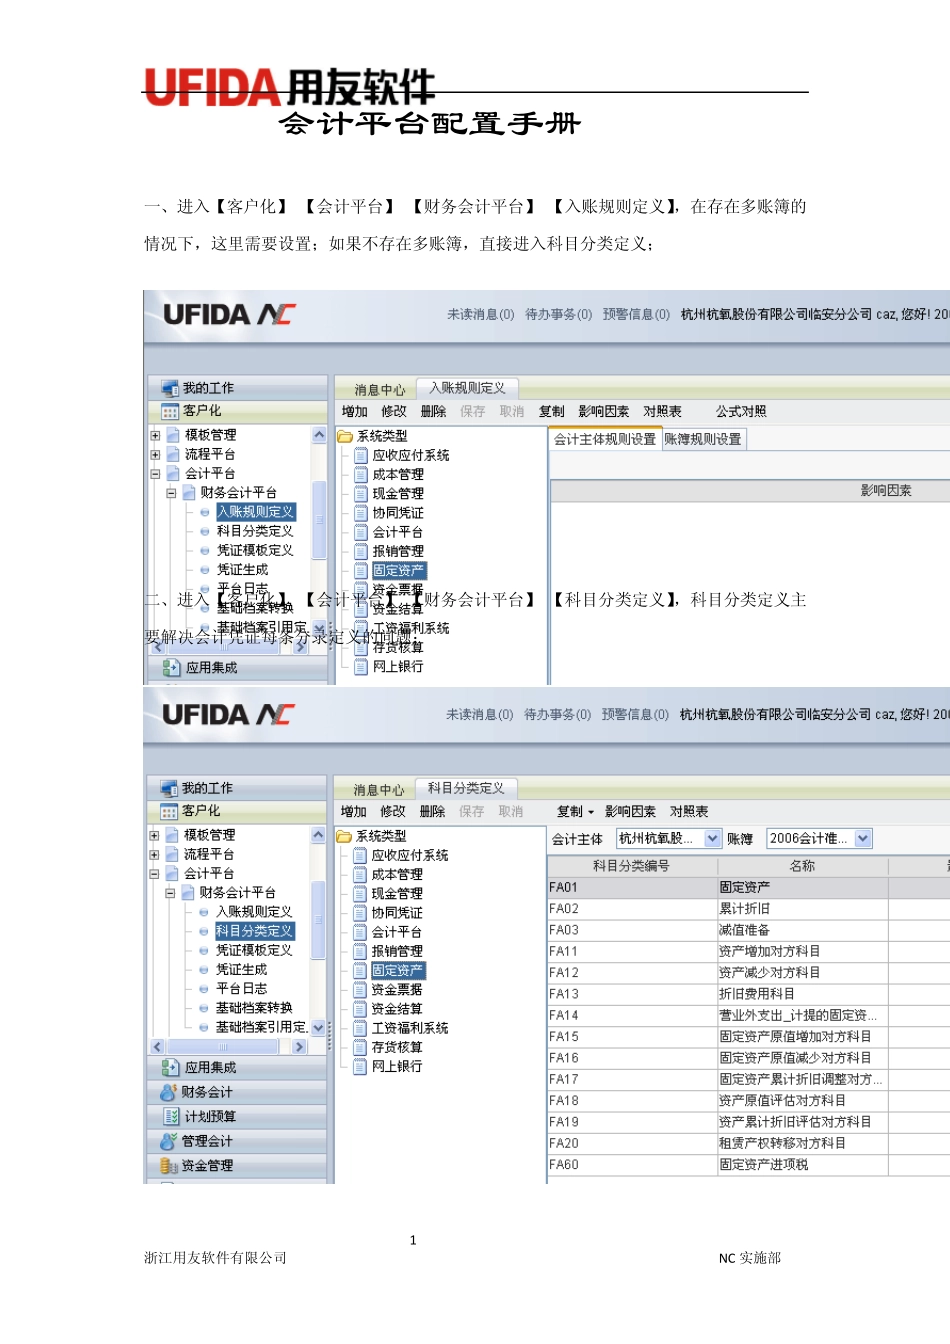
Task: Click the 公式对照 toolbar button
Action: tap(741, 412)
